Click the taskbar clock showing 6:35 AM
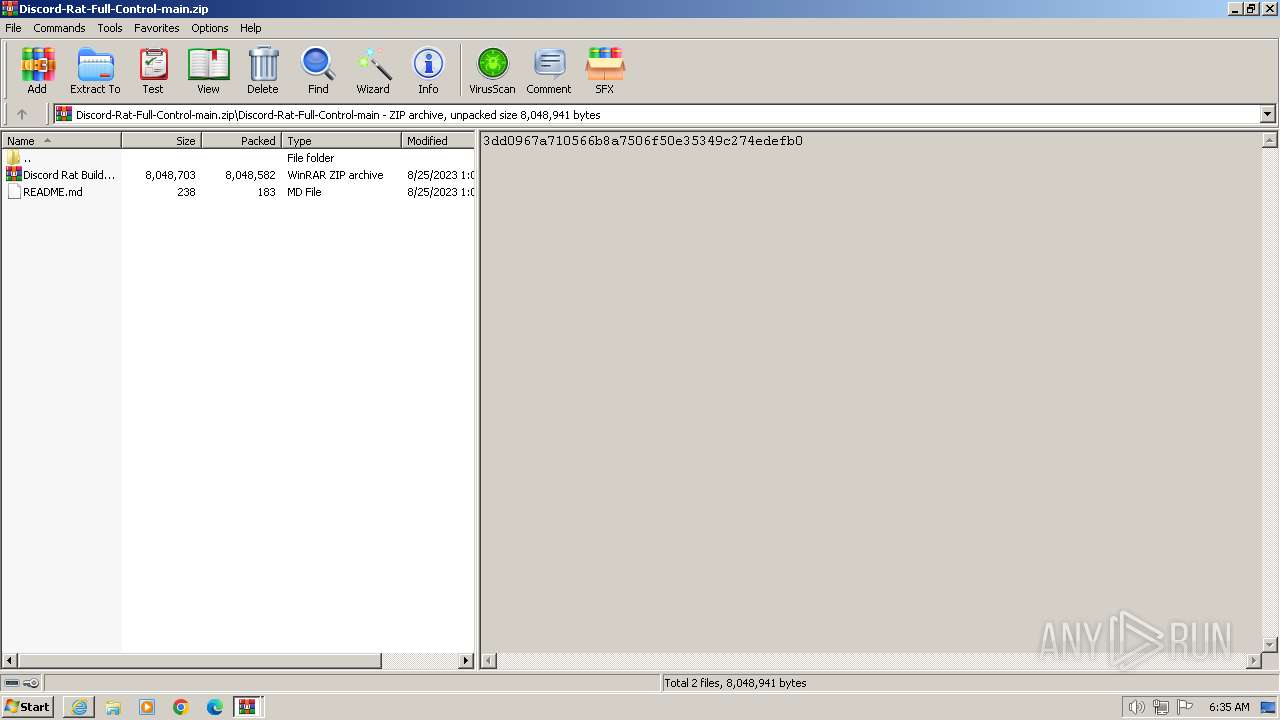Image resolution: width=1280 pixels, height=720 pixels. [1229, 707]
